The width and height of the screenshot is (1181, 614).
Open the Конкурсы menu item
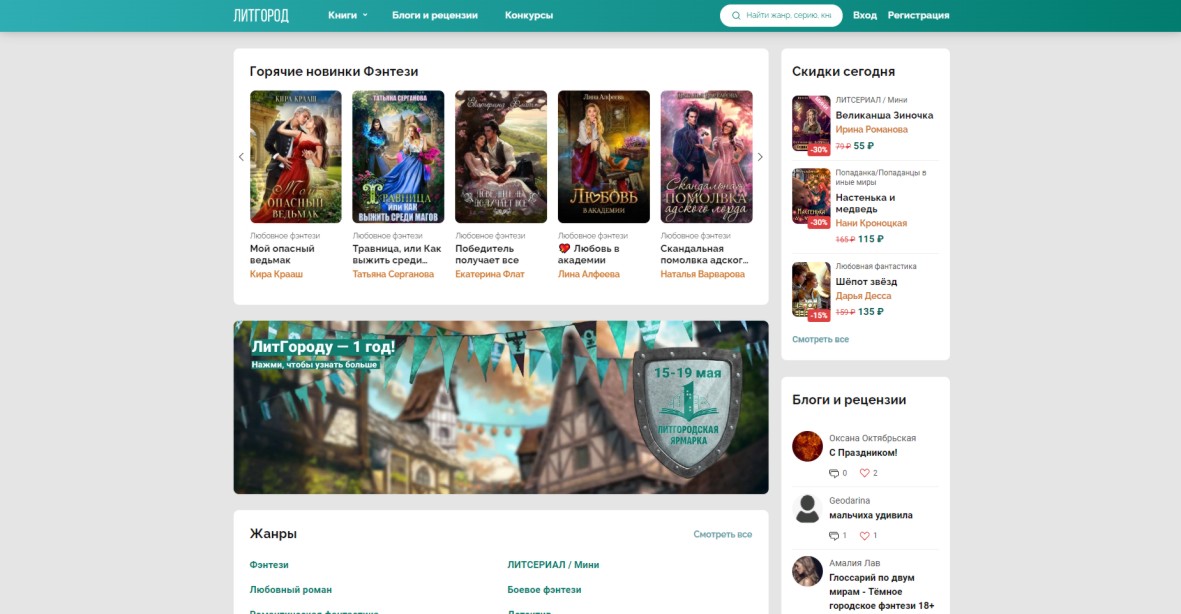pyautogui.click(x=529, y=15)
